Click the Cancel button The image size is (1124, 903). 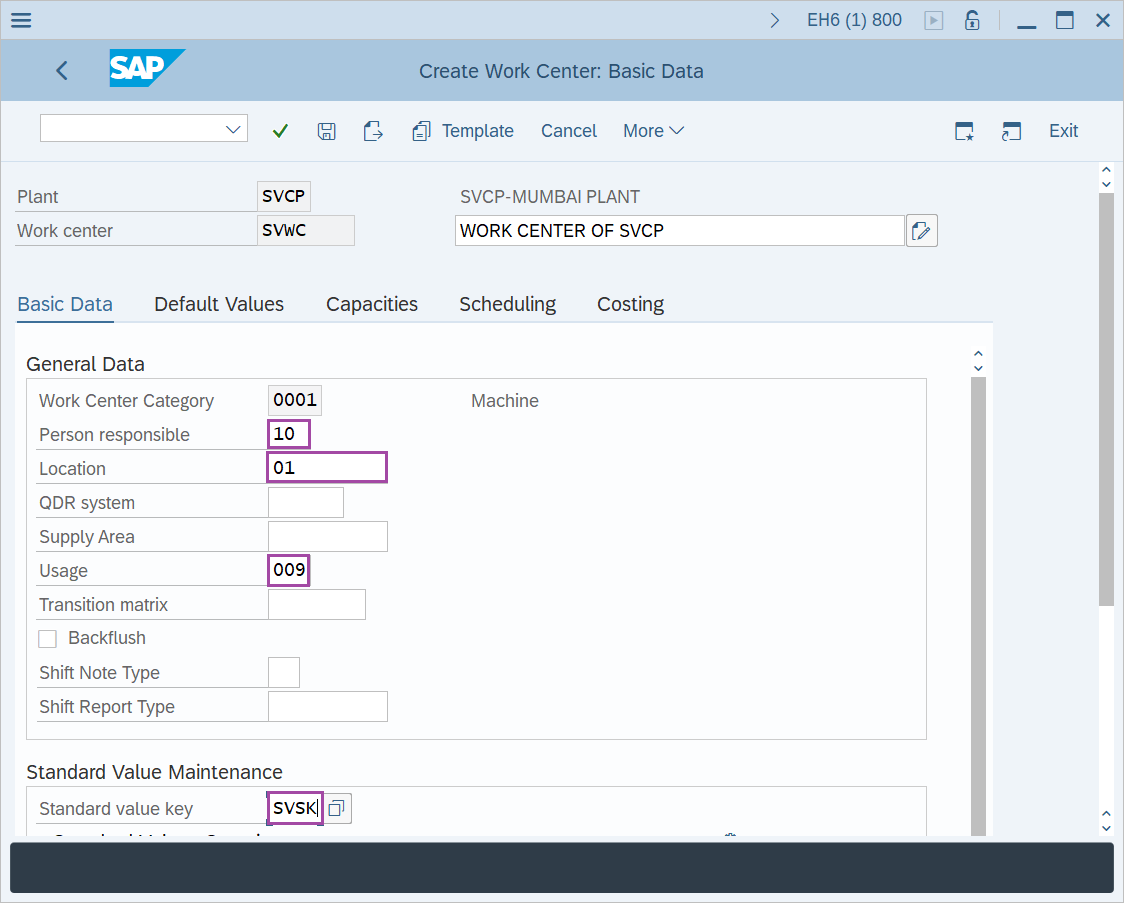[x=568, y=131]
